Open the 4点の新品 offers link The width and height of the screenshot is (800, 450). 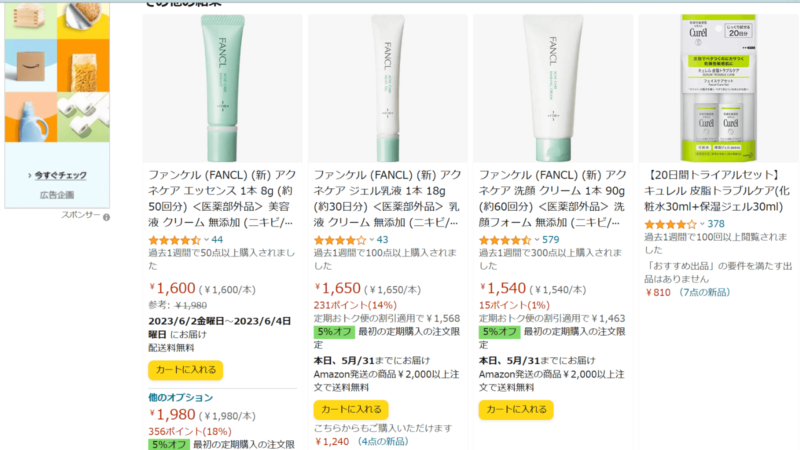click(x=382, y=441)
